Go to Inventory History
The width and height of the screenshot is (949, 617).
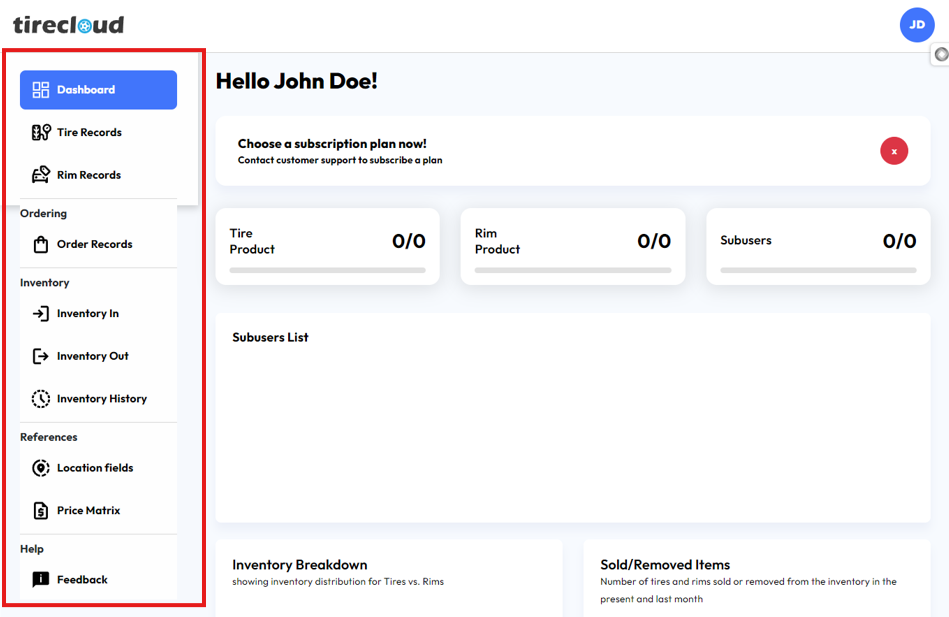pos(101,398)
